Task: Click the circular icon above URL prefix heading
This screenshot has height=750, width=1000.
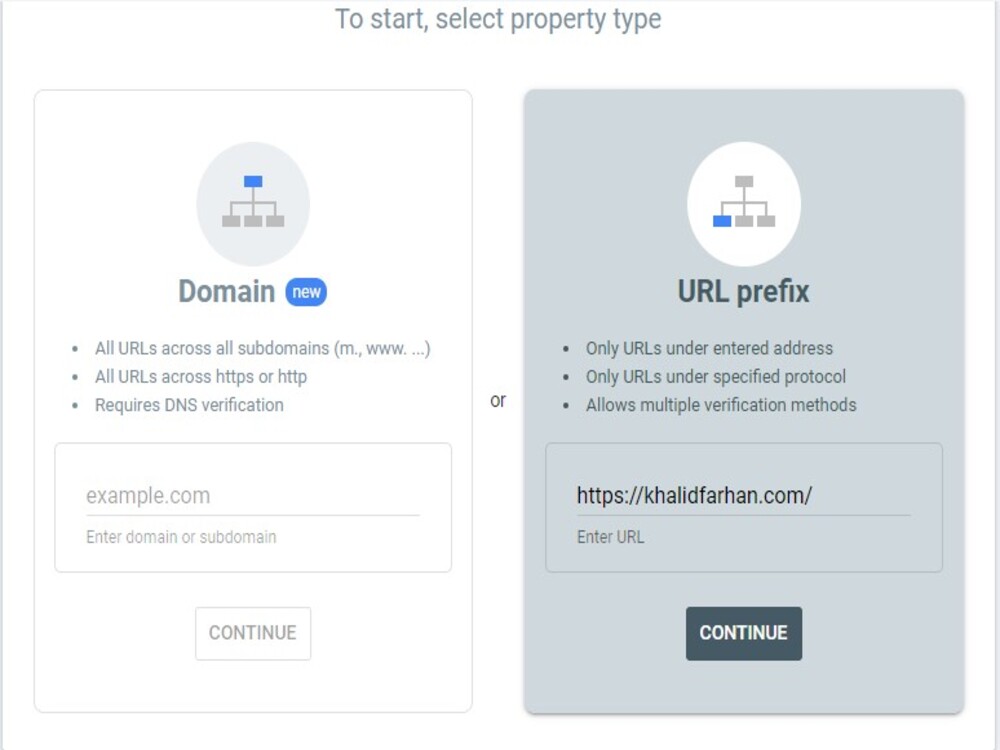Action: click(x=744, y=203)
